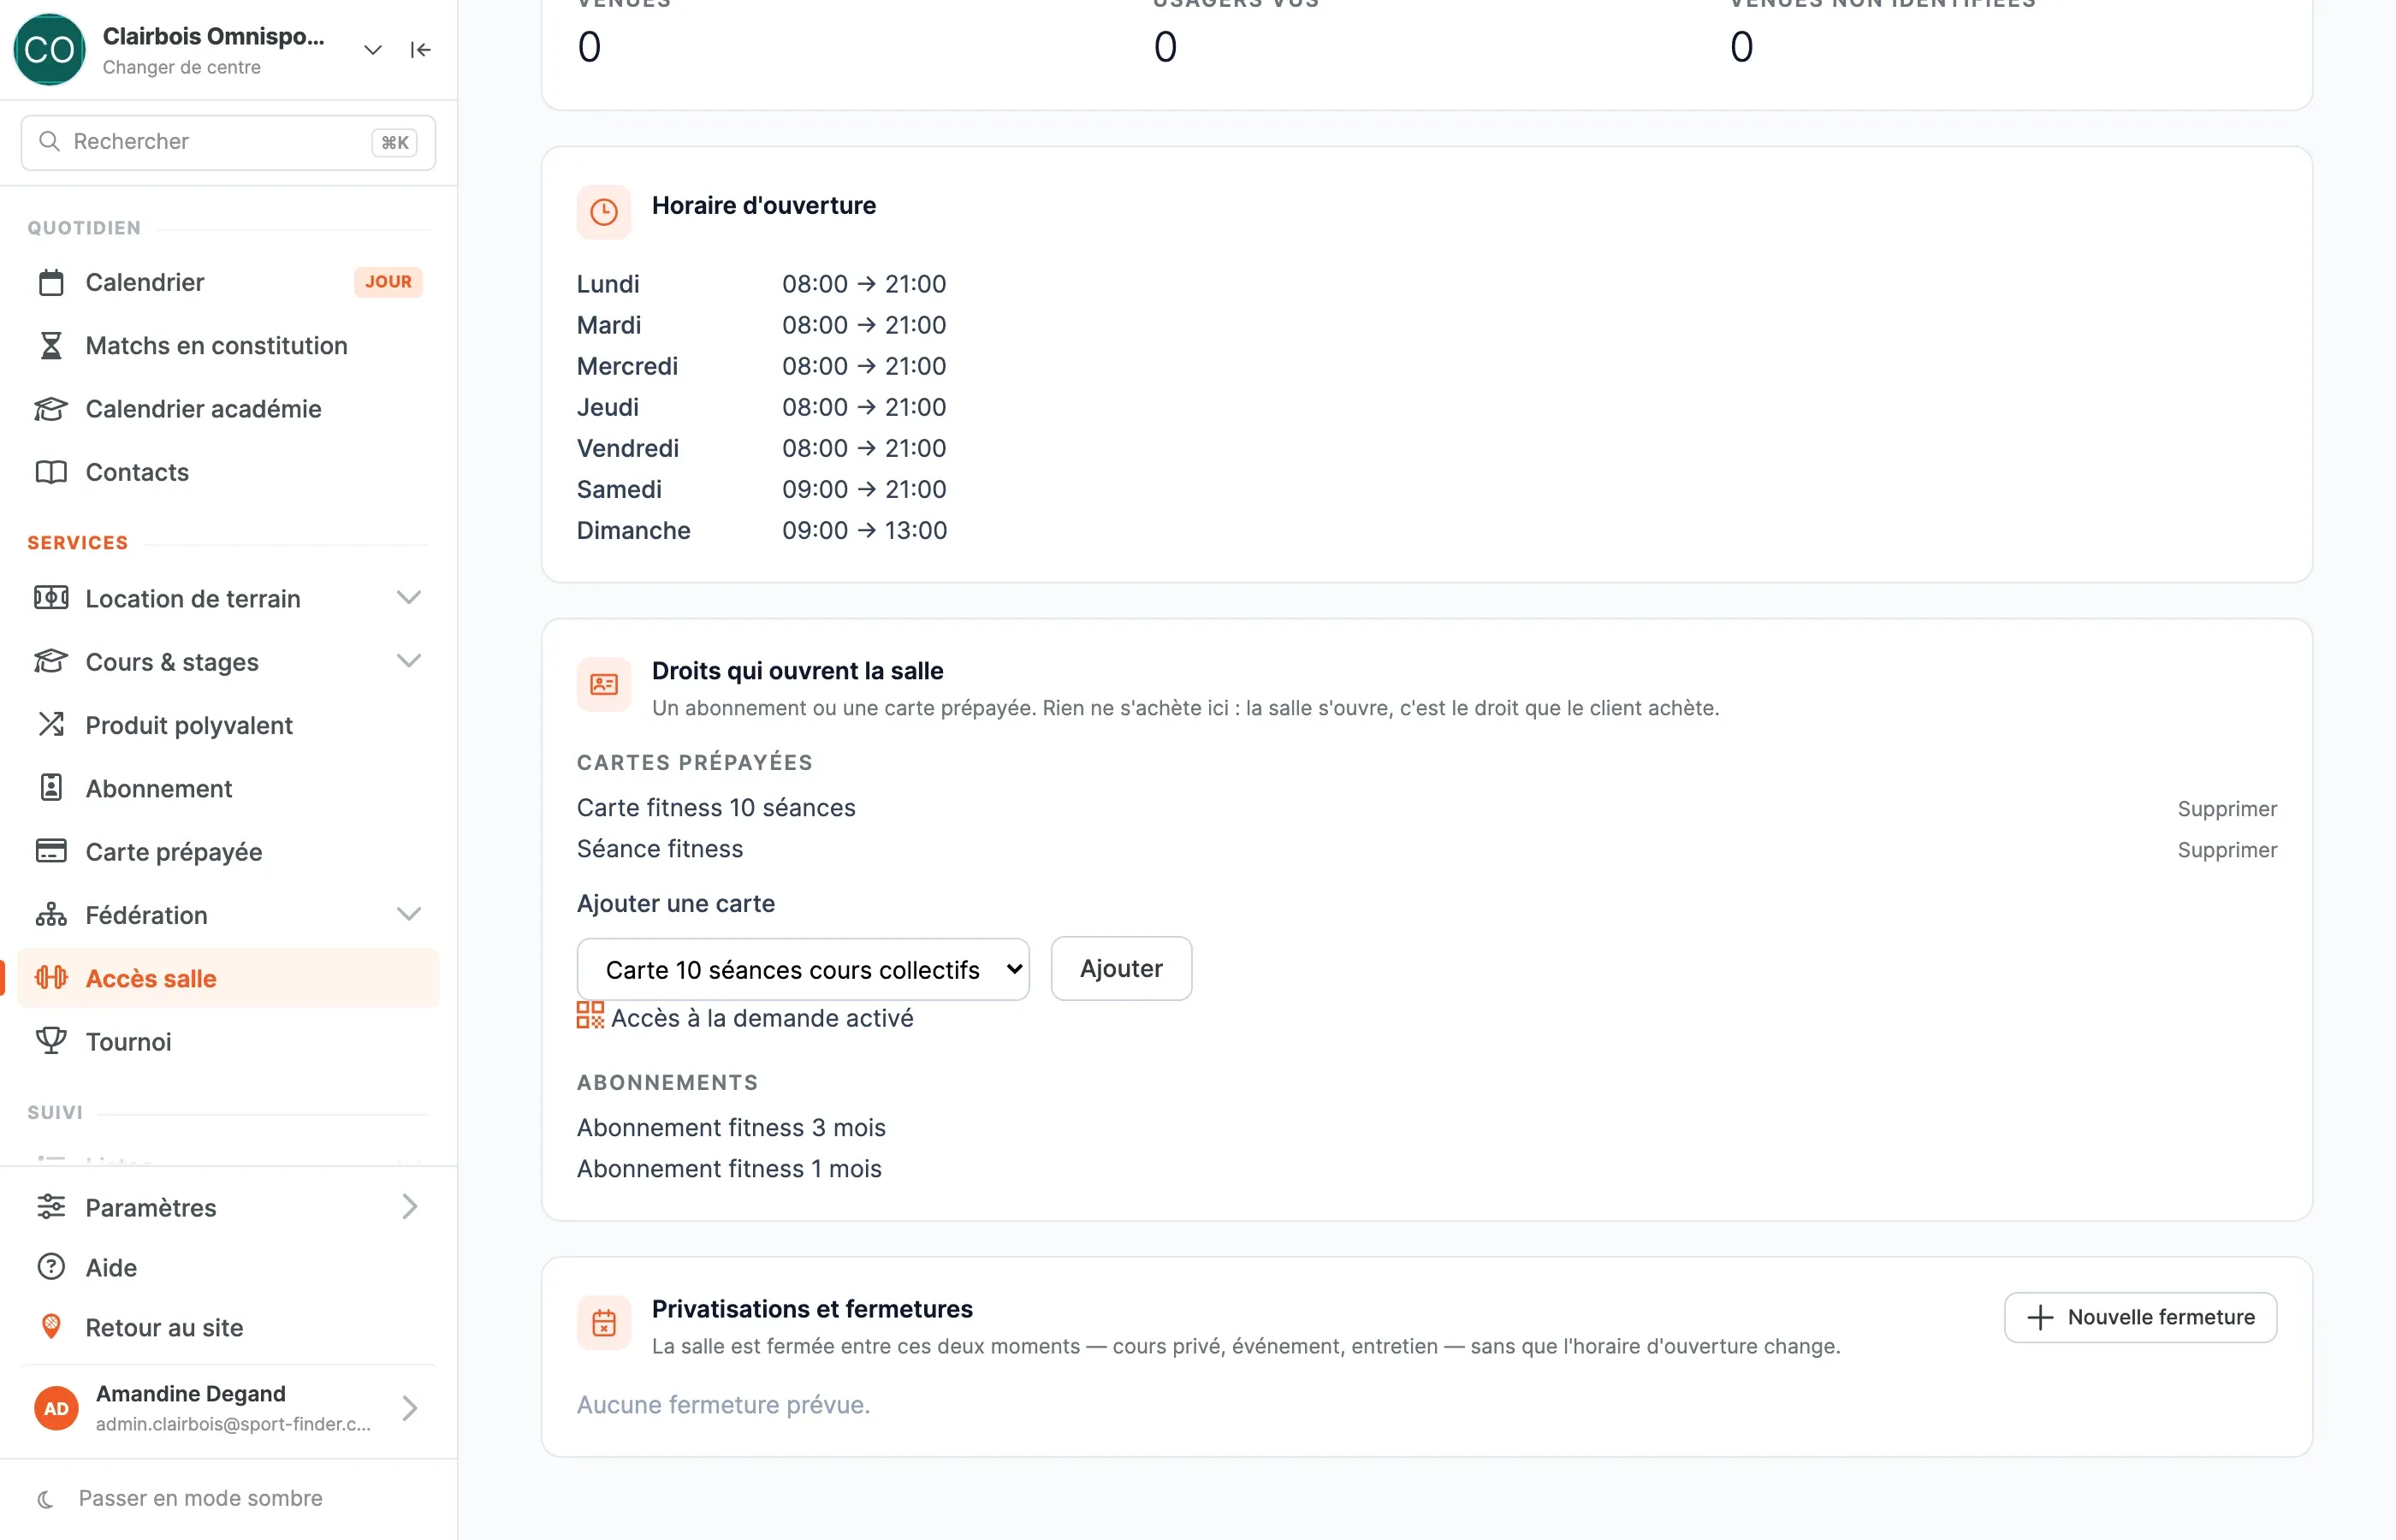The image size is (2396, 1540).
Task: Click Abonnement fitness 3 mois text
Action: 731,1127
